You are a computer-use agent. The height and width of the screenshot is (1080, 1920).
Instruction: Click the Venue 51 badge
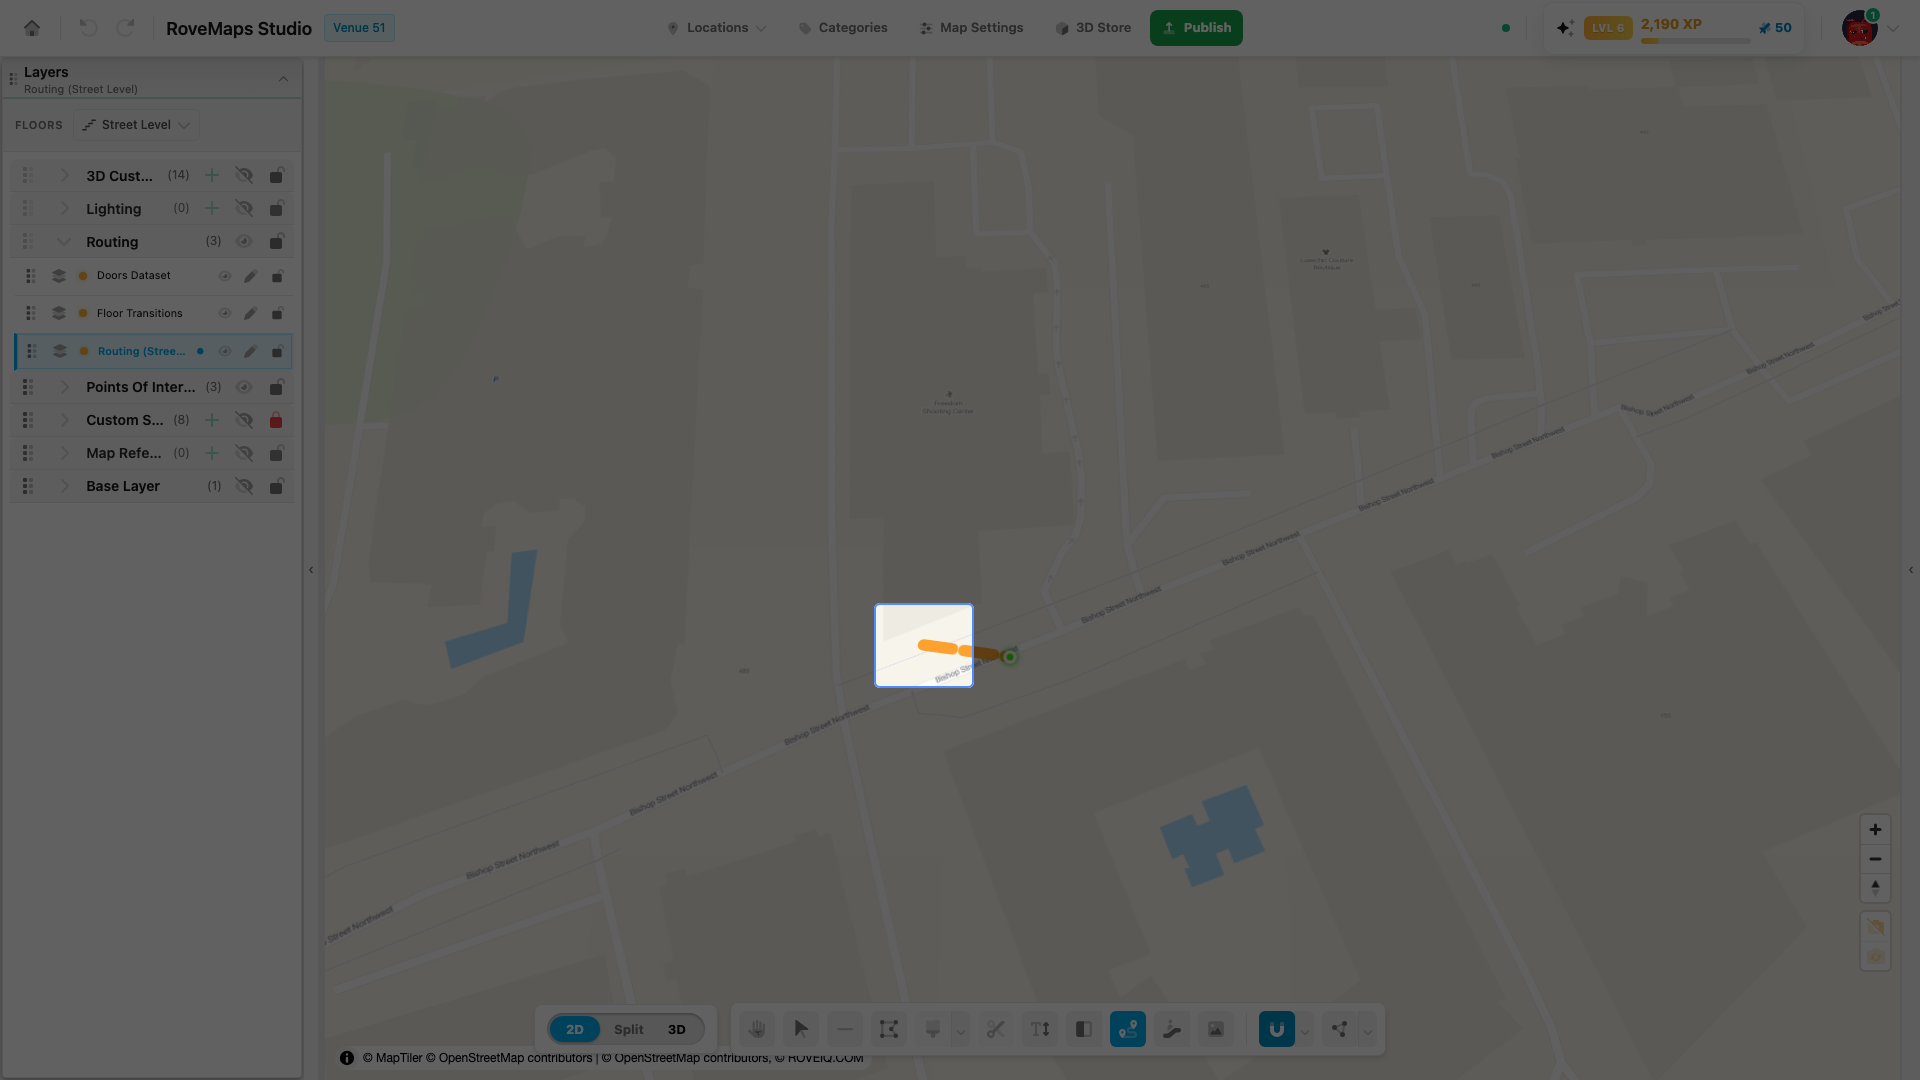[x=359, y=28]
